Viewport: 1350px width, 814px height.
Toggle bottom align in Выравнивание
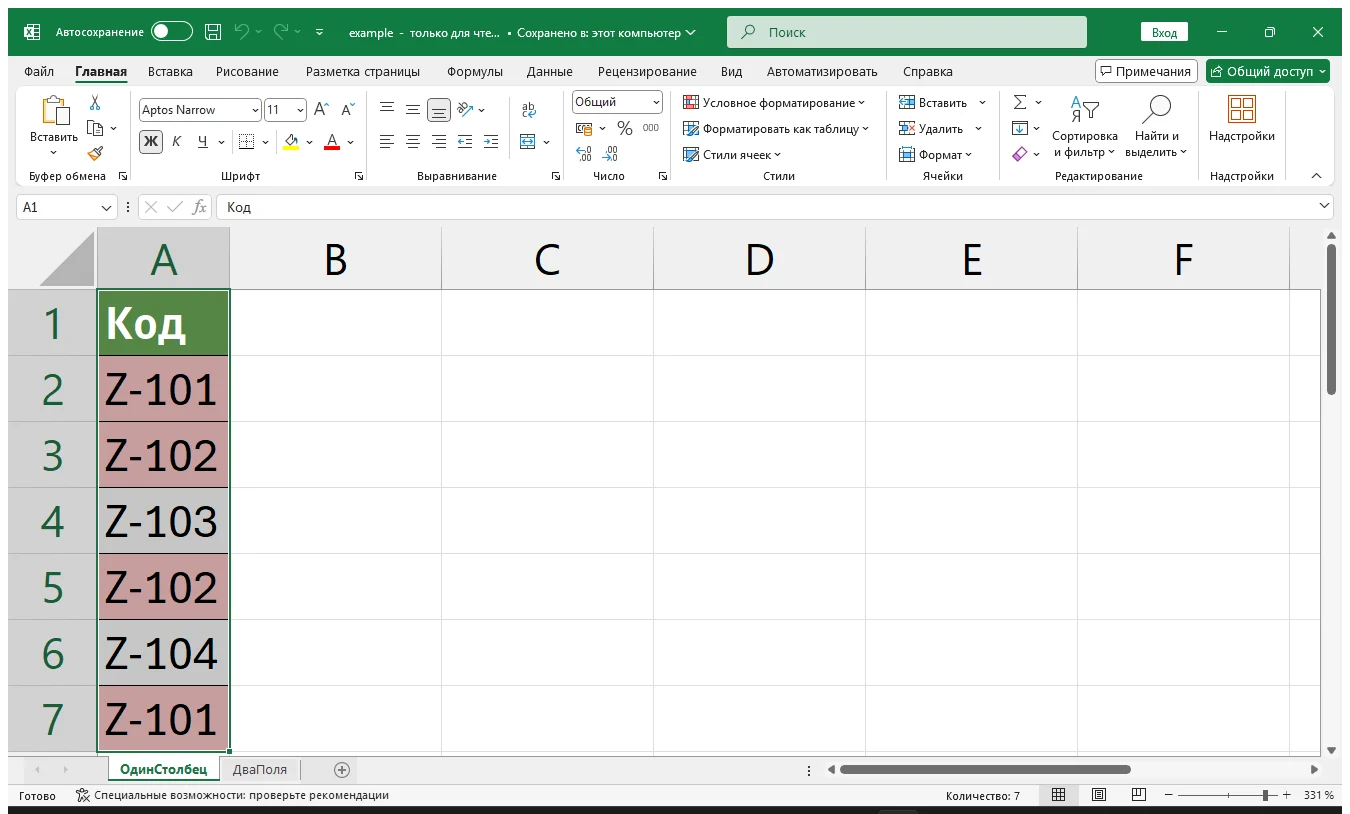439,110
